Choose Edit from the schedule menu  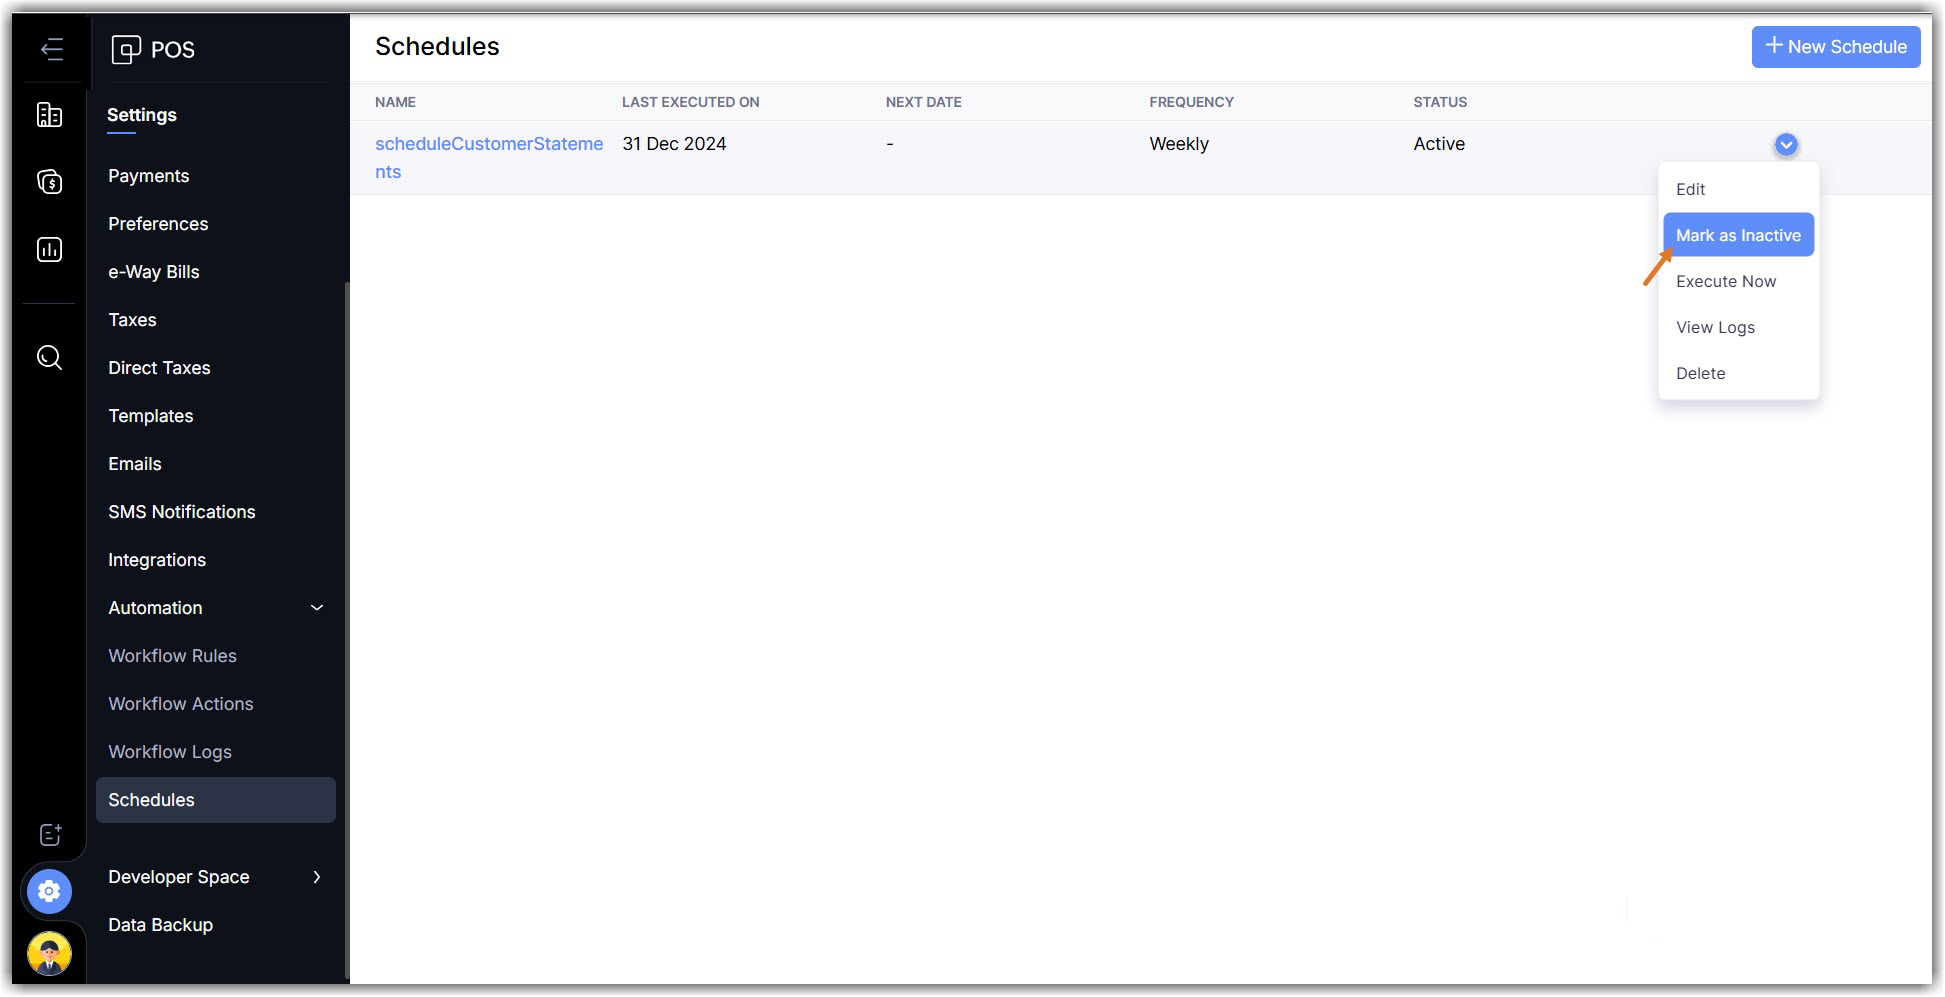[1738, 189]
